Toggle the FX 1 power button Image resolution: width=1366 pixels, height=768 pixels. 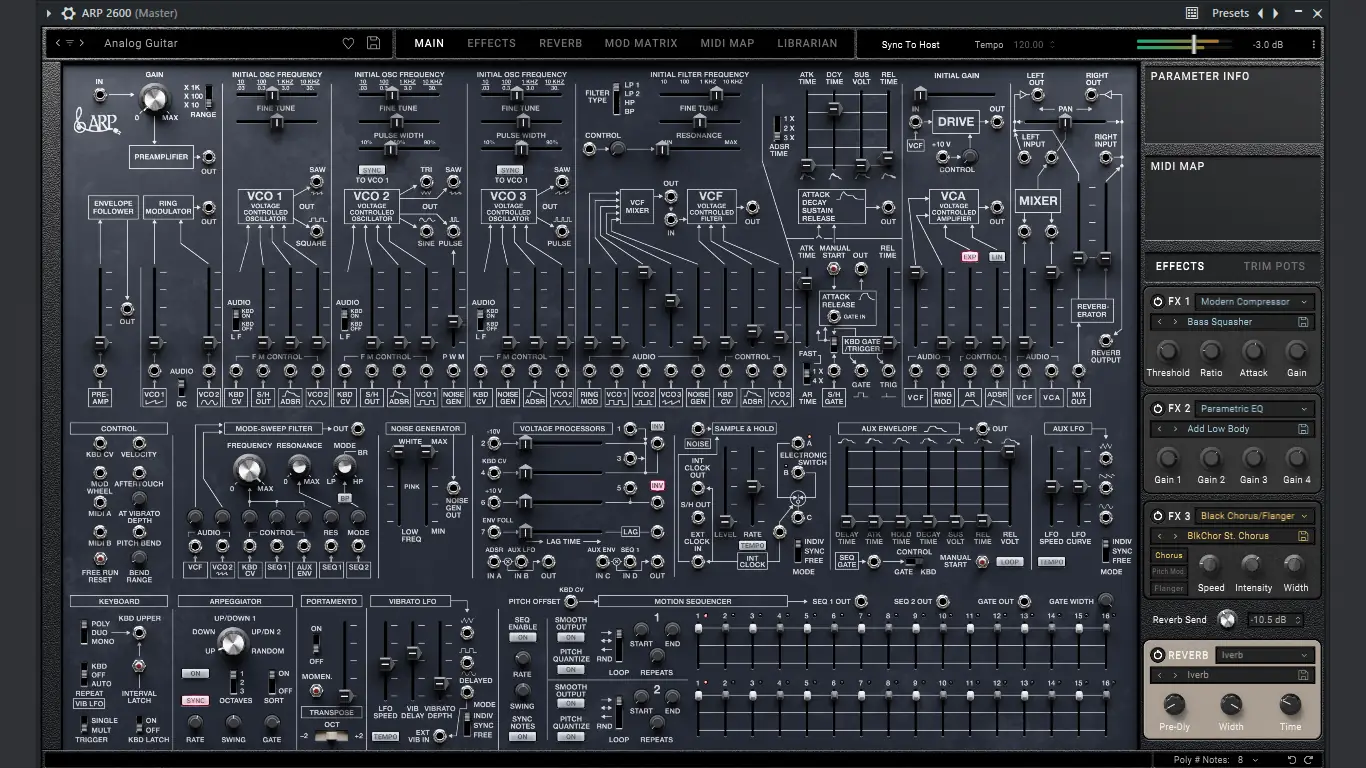1157,301
